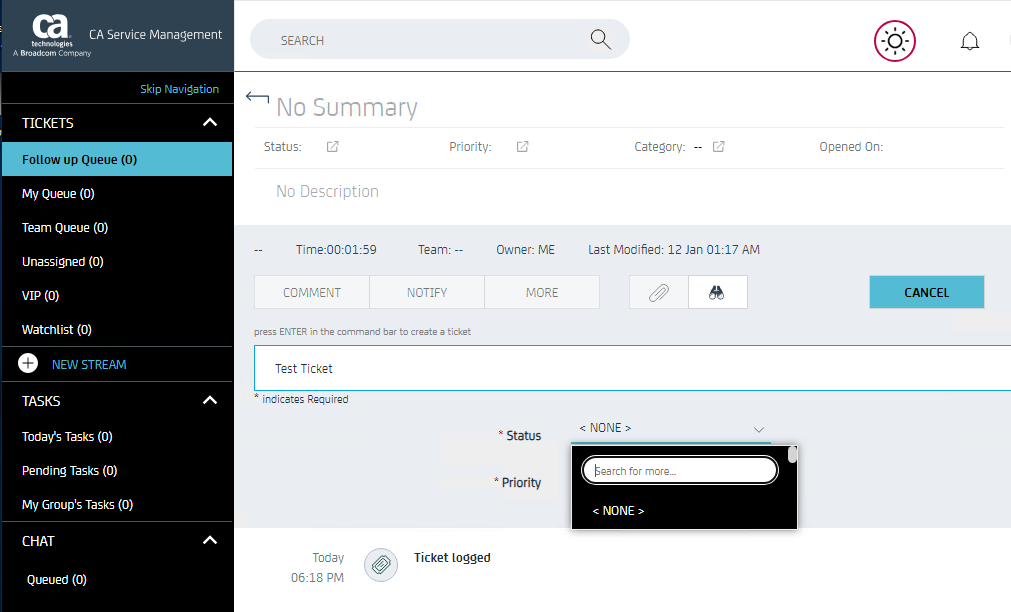Click the Owner: ME text
The height and width of the screenshot is (612, 1011).
525,250
